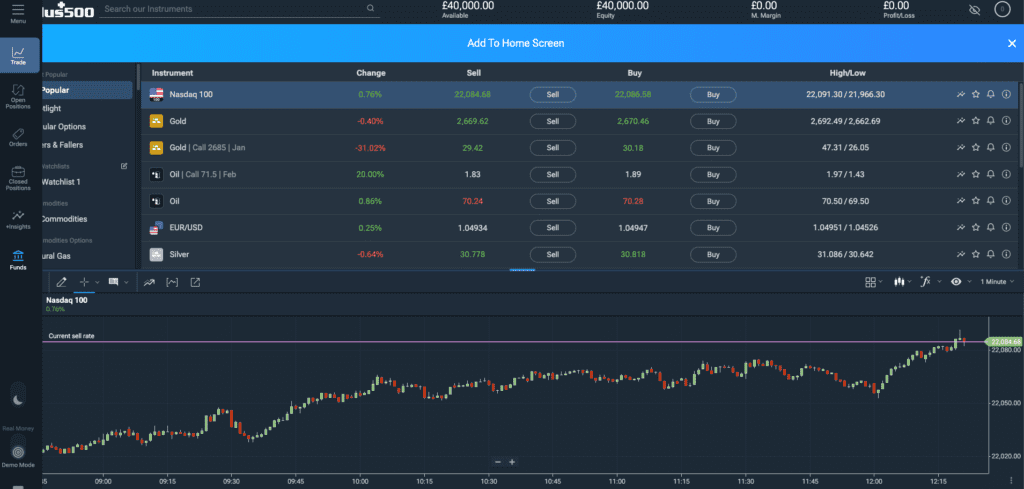Viewport: 1024px width, 489px height.
Task: Open chart icon for Gold Call 2685 row
Action: (961, 148)
